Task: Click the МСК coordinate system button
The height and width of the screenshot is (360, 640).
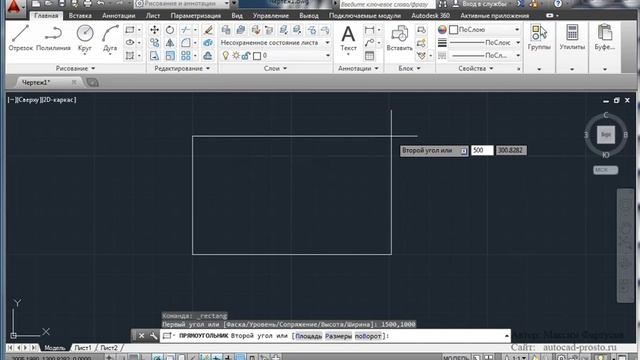Action: point(605,170)
